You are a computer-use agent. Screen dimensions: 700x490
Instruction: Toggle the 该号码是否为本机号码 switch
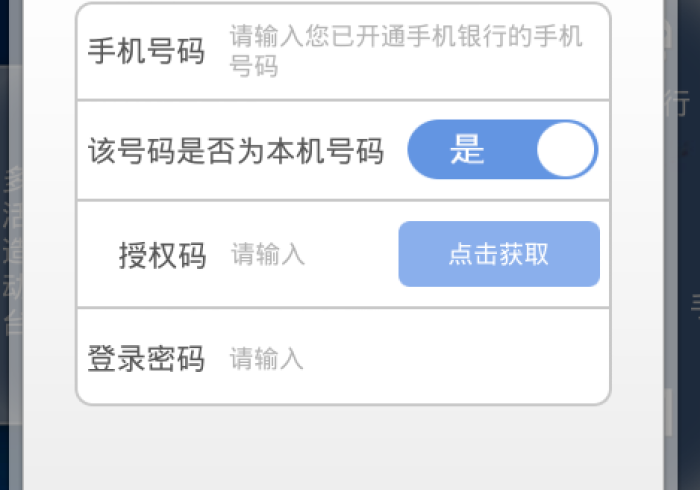click(x=502, y=150)
